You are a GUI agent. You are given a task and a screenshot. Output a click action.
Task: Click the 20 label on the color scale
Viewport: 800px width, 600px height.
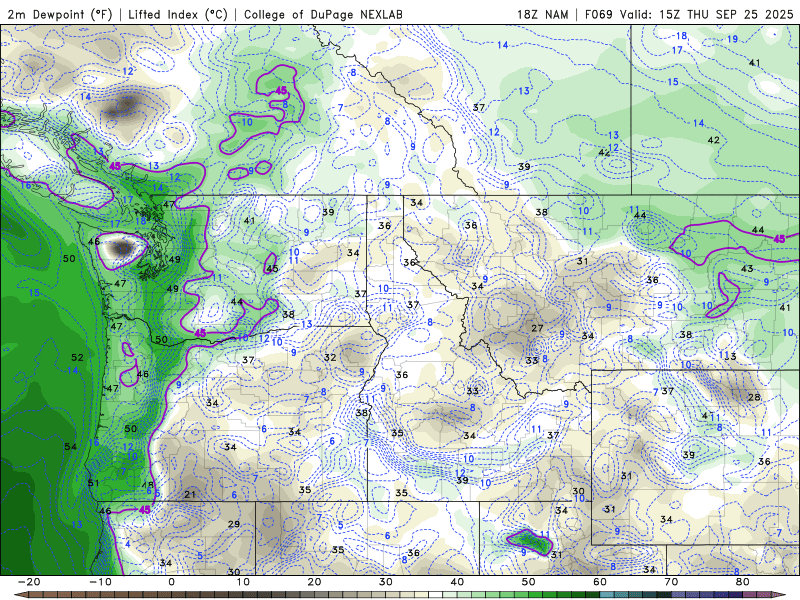(x=314, y=582)
